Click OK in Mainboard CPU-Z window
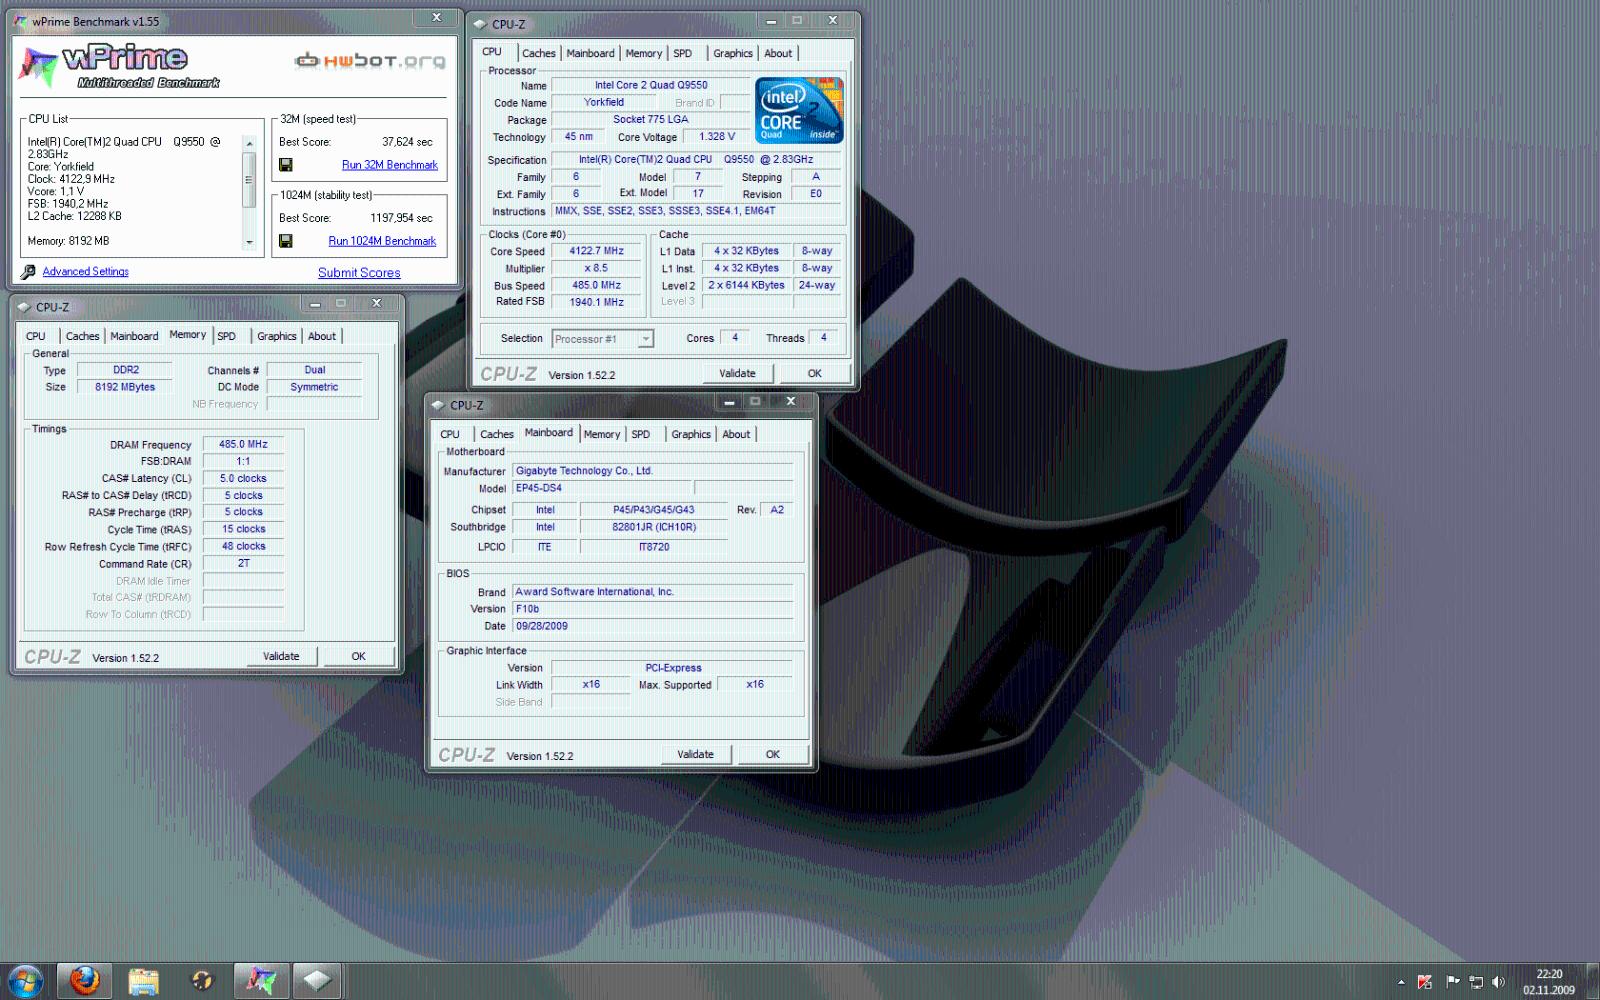The height and width of the screenshot is (1000, 1600). 772,755
